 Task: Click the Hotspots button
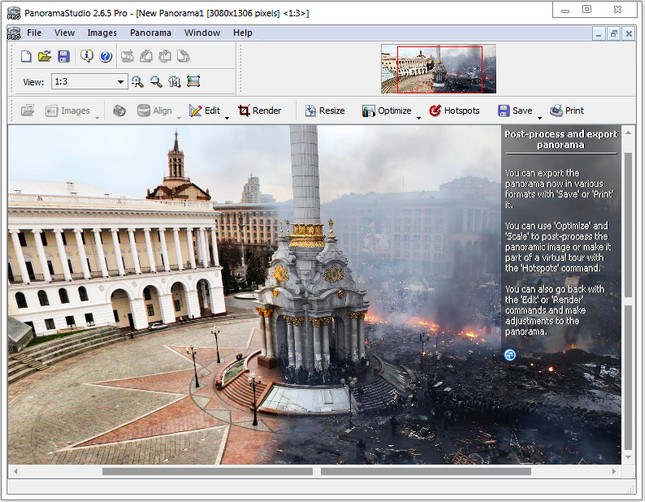(x=454, y=111)
